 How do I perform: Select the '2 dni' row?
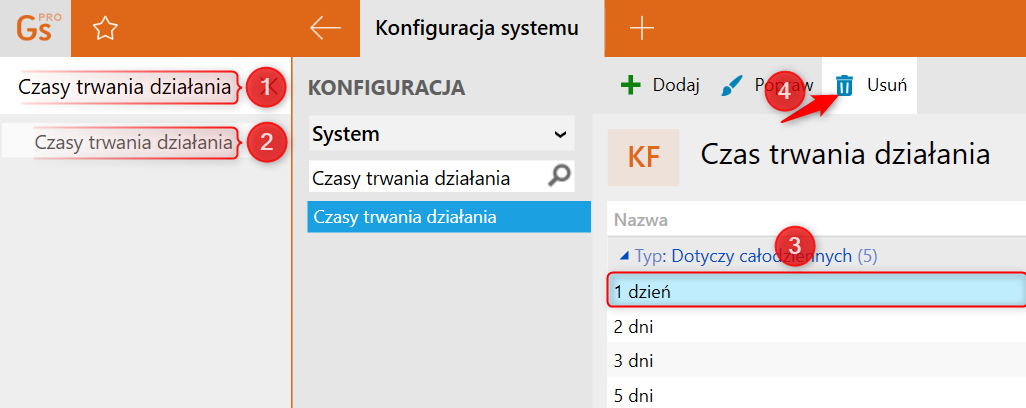pyautogui.click(x=815, y=326)
